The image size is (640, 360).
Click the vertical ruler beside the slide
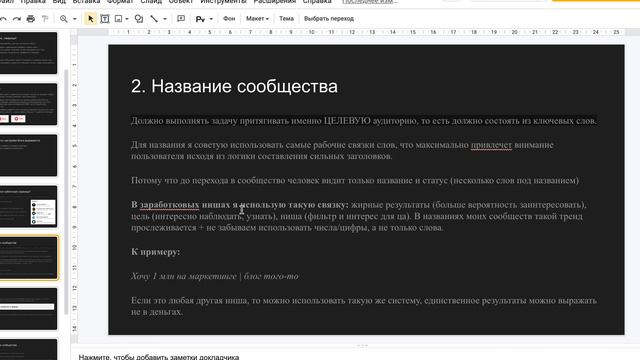74,190
